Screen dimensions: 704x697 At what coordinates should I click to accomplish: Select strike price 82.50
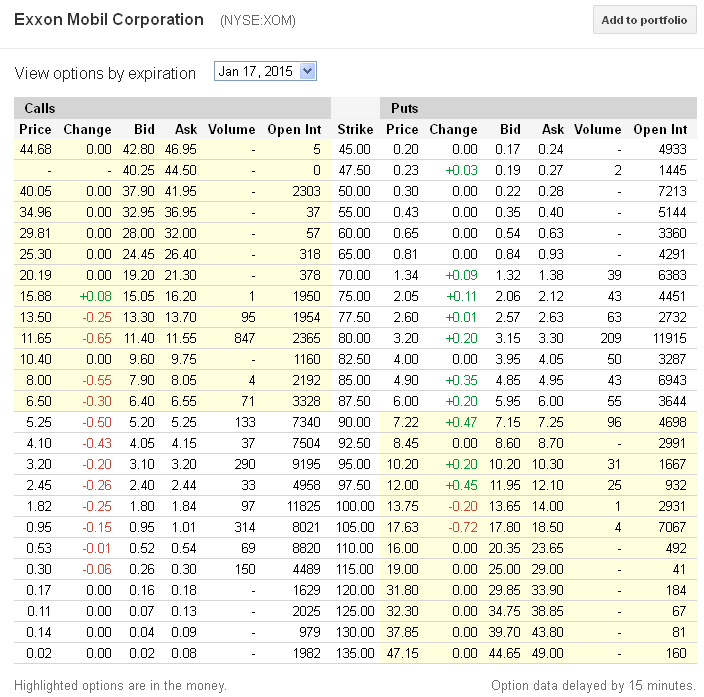point(354,359)
